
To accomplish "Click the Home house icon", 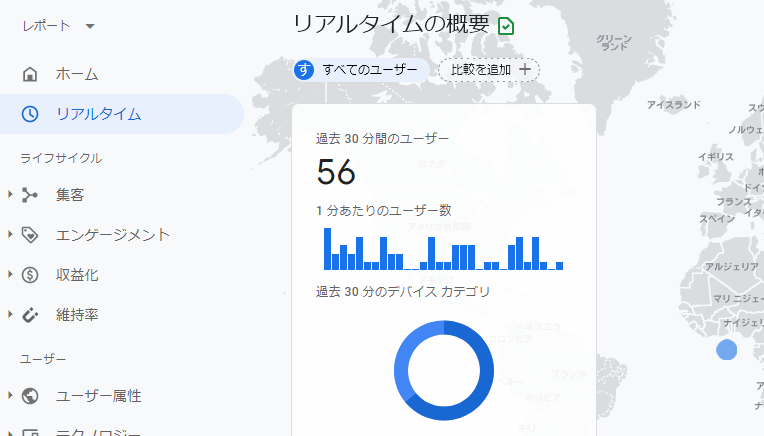I will click(x=30, y=74).
